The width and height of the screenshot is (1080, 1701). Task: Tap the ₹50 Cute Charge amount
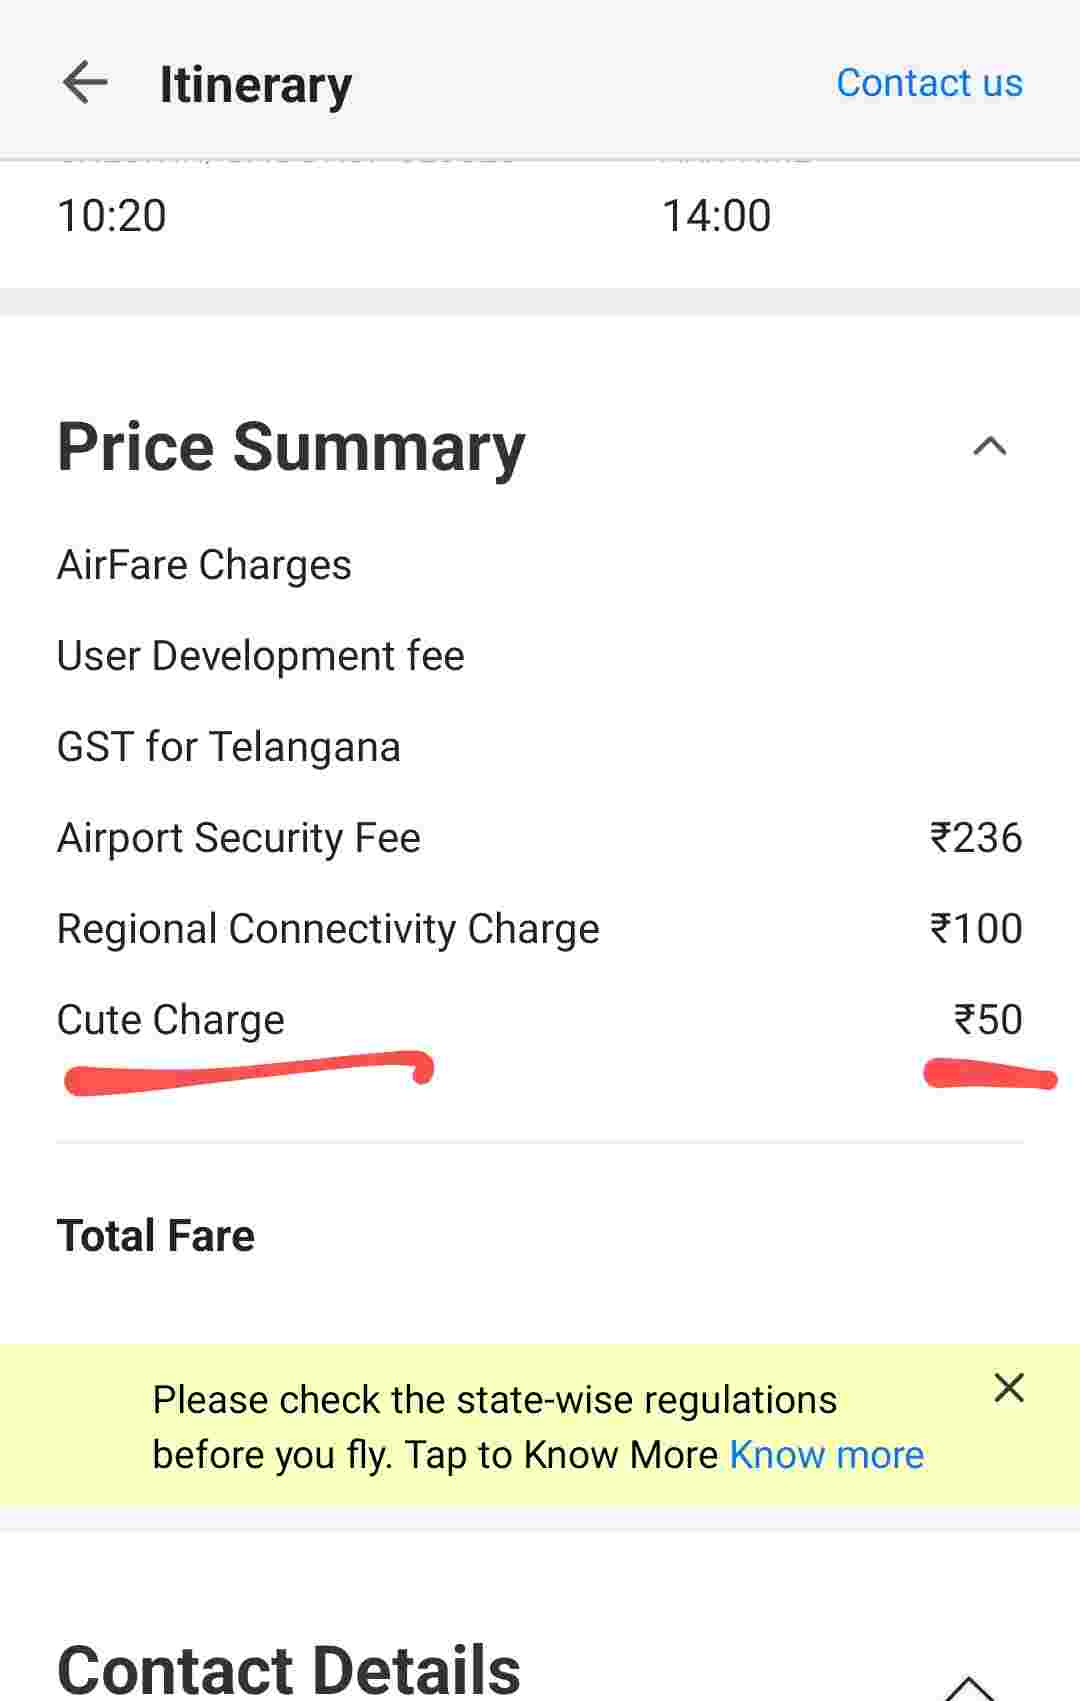[x=988, y=1020]
